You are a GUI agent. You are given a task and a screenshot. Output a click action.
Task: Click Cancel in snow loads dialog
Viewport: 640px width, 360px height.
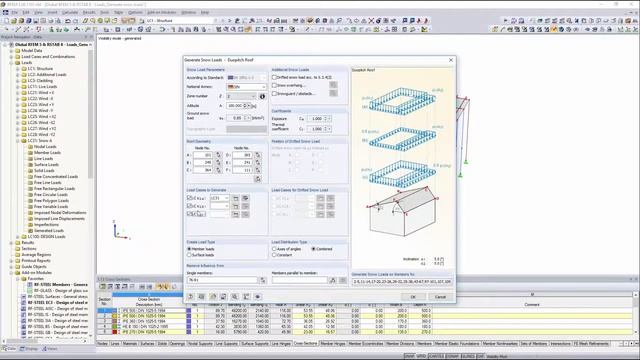click(440, 297)
